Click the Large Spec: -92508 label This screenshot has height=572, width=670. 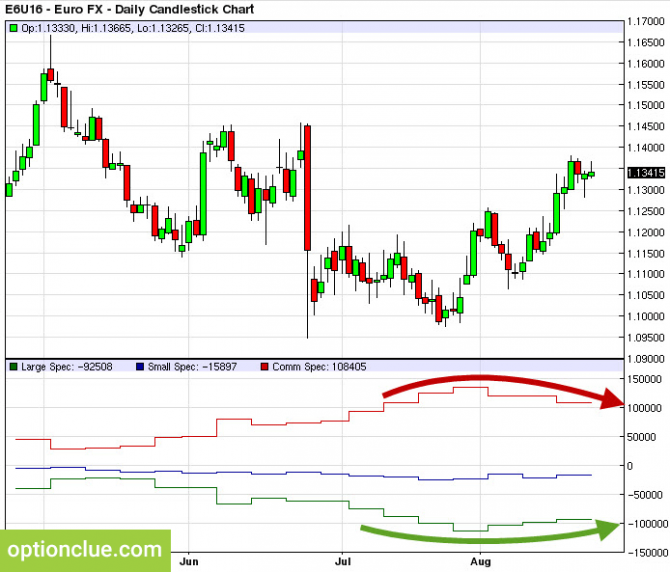pos(67,367)
